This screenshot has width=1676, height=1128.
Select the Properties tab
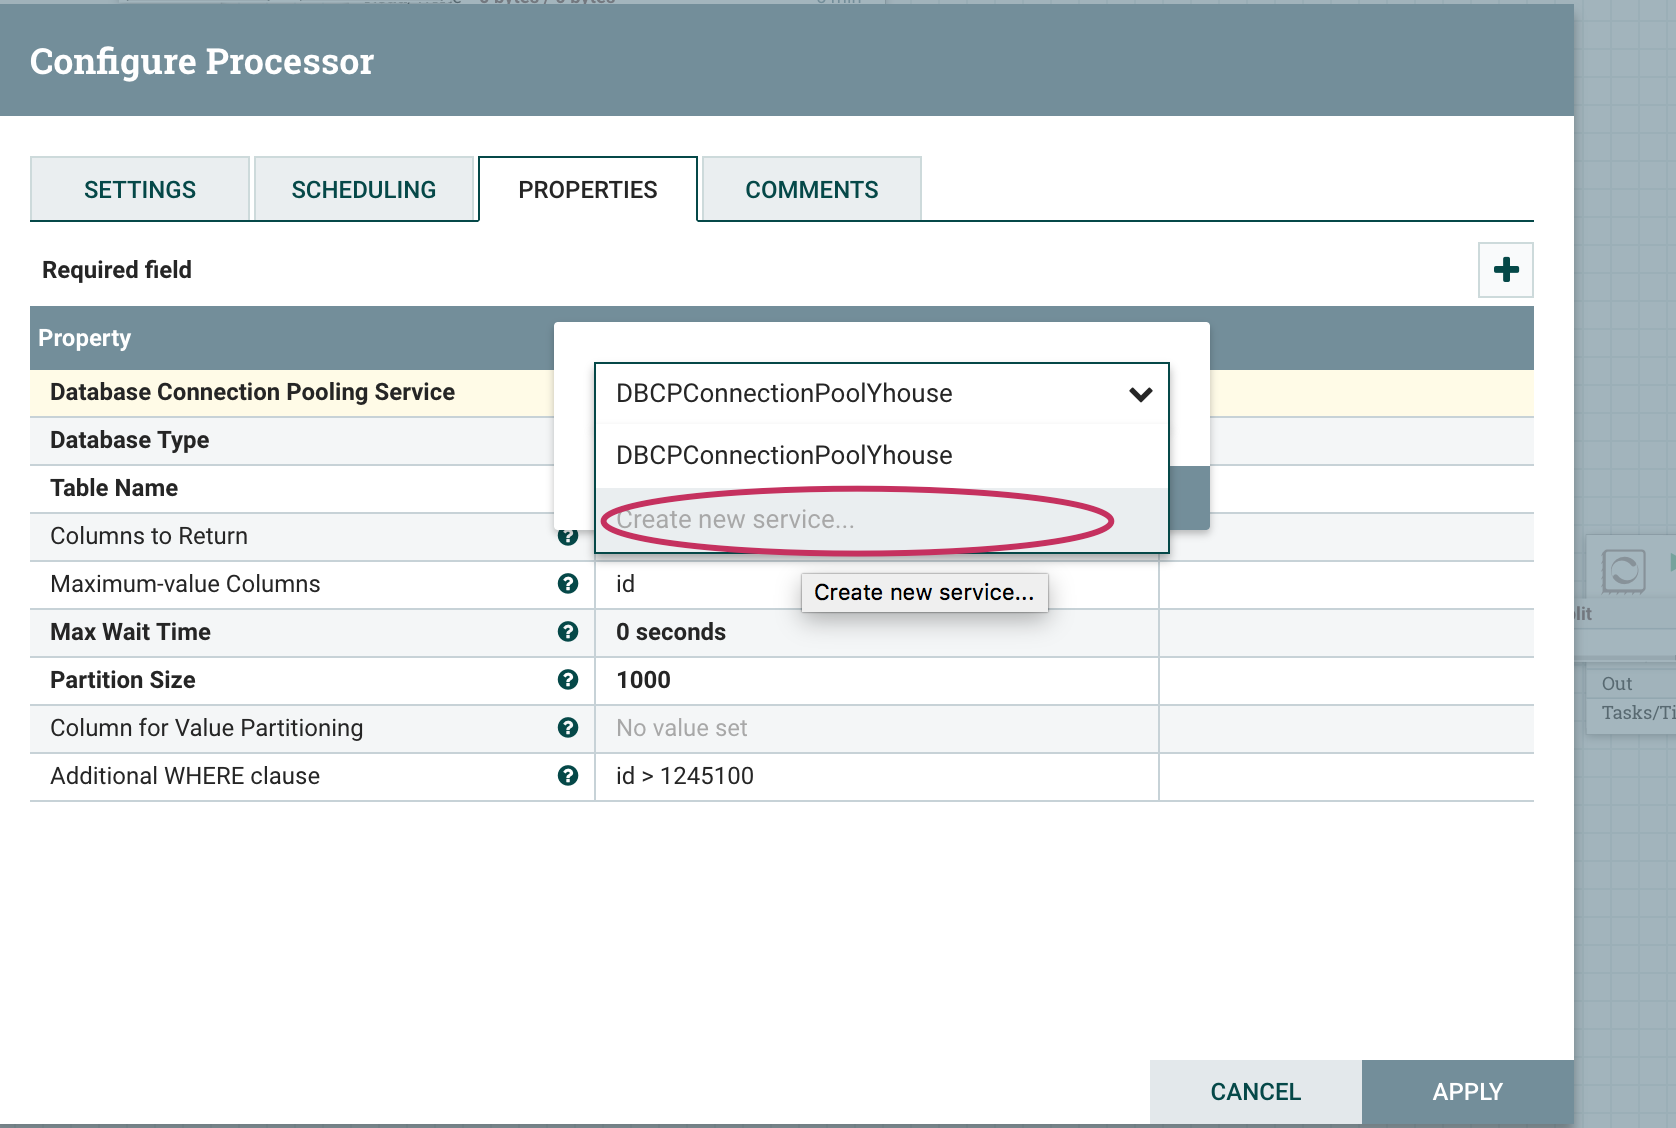click(588, 189)
